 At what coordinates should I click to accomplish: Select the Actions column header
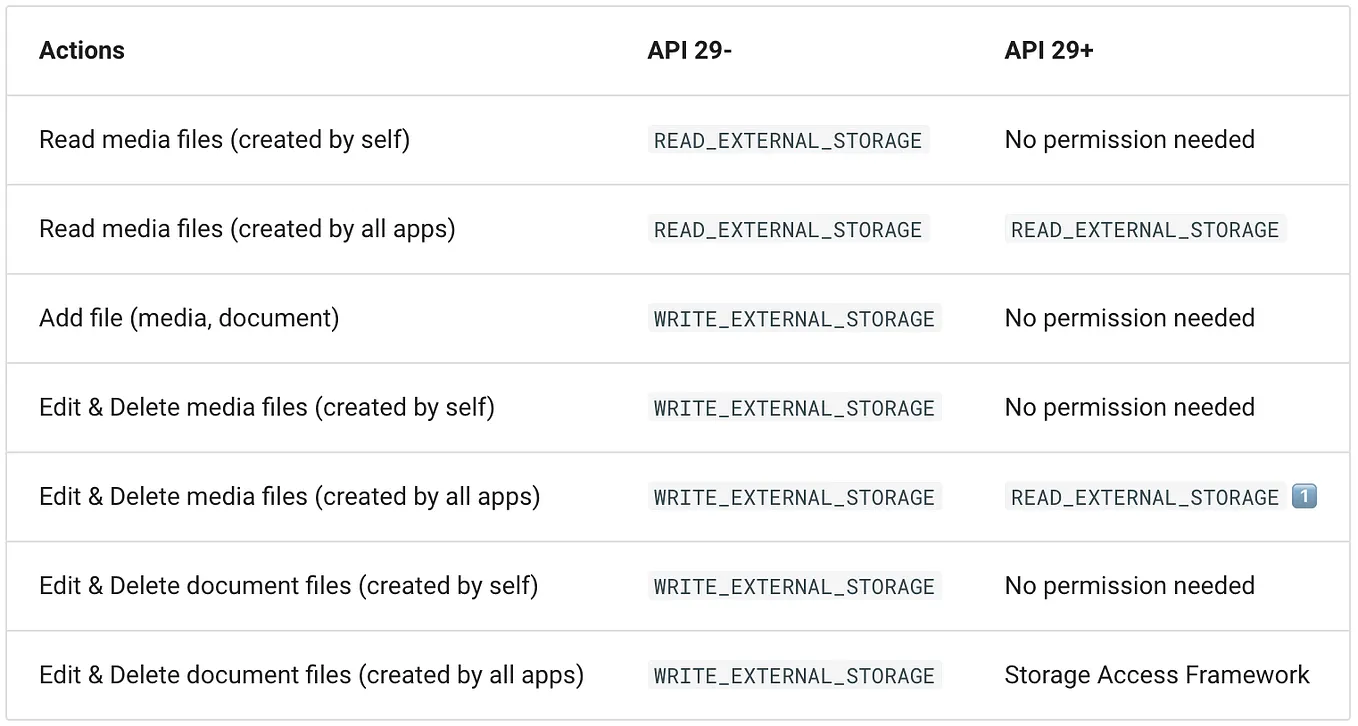click(82, 51)
